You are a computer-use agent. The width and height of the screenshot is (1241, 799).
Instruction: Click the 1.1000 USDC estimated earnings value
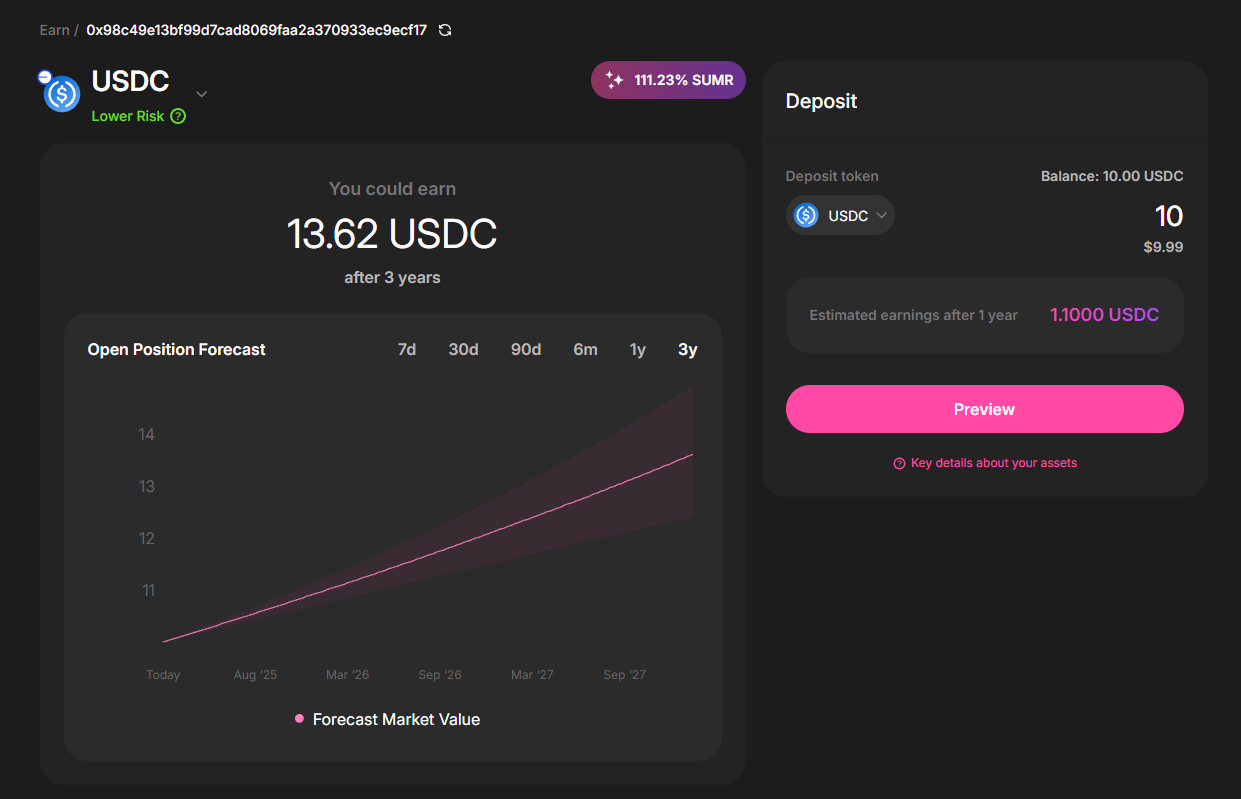(1105, 315)
